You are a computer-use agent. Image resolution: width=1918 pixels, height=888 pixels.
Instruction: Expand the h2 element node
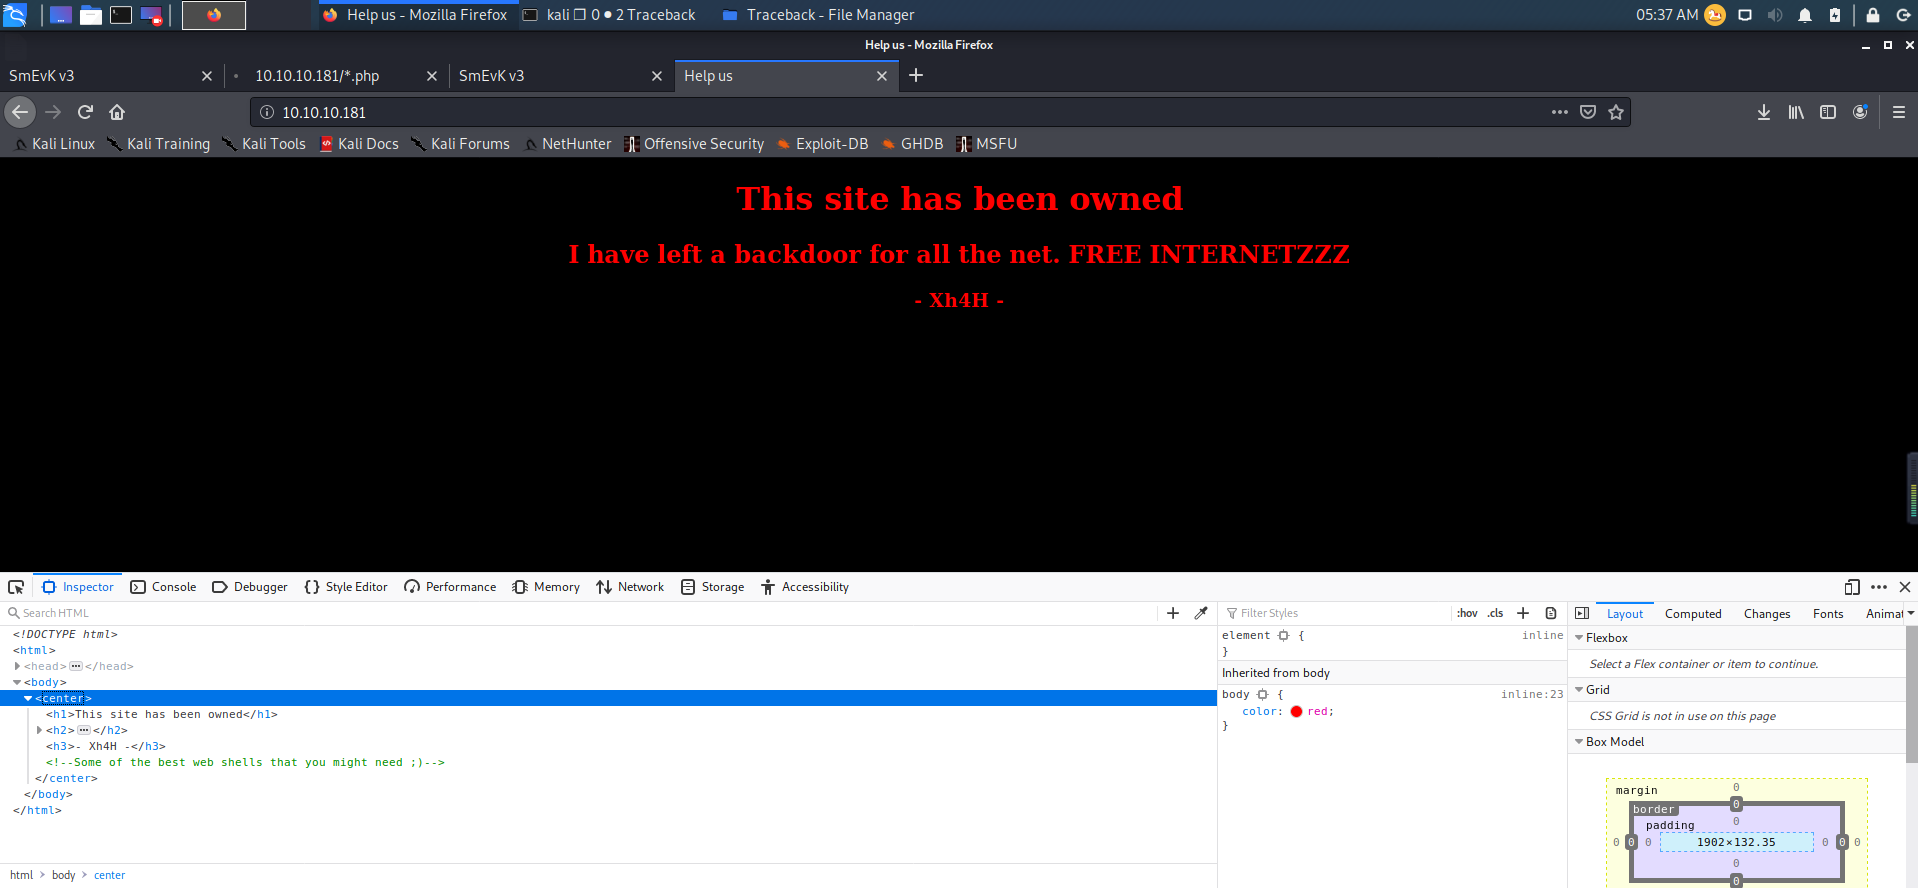point(39,730)
